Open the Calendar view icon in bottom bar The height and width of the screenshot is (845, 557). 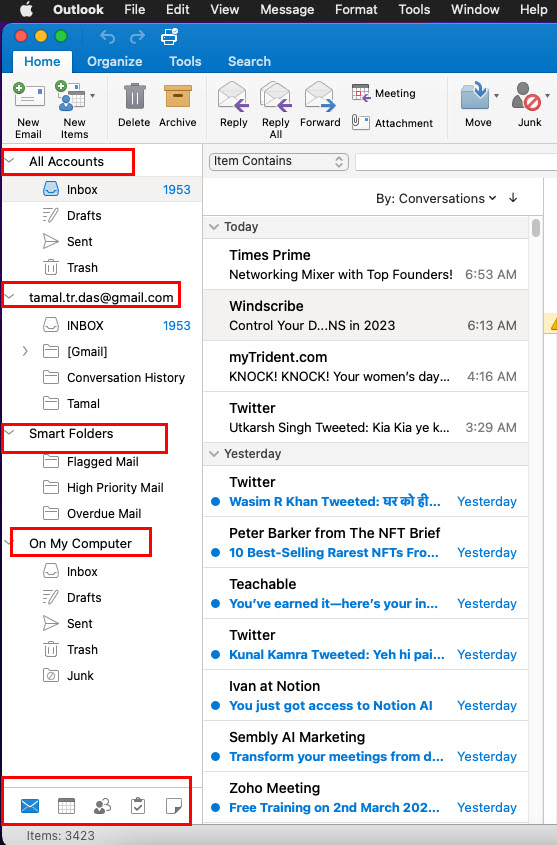coord(66,806)
